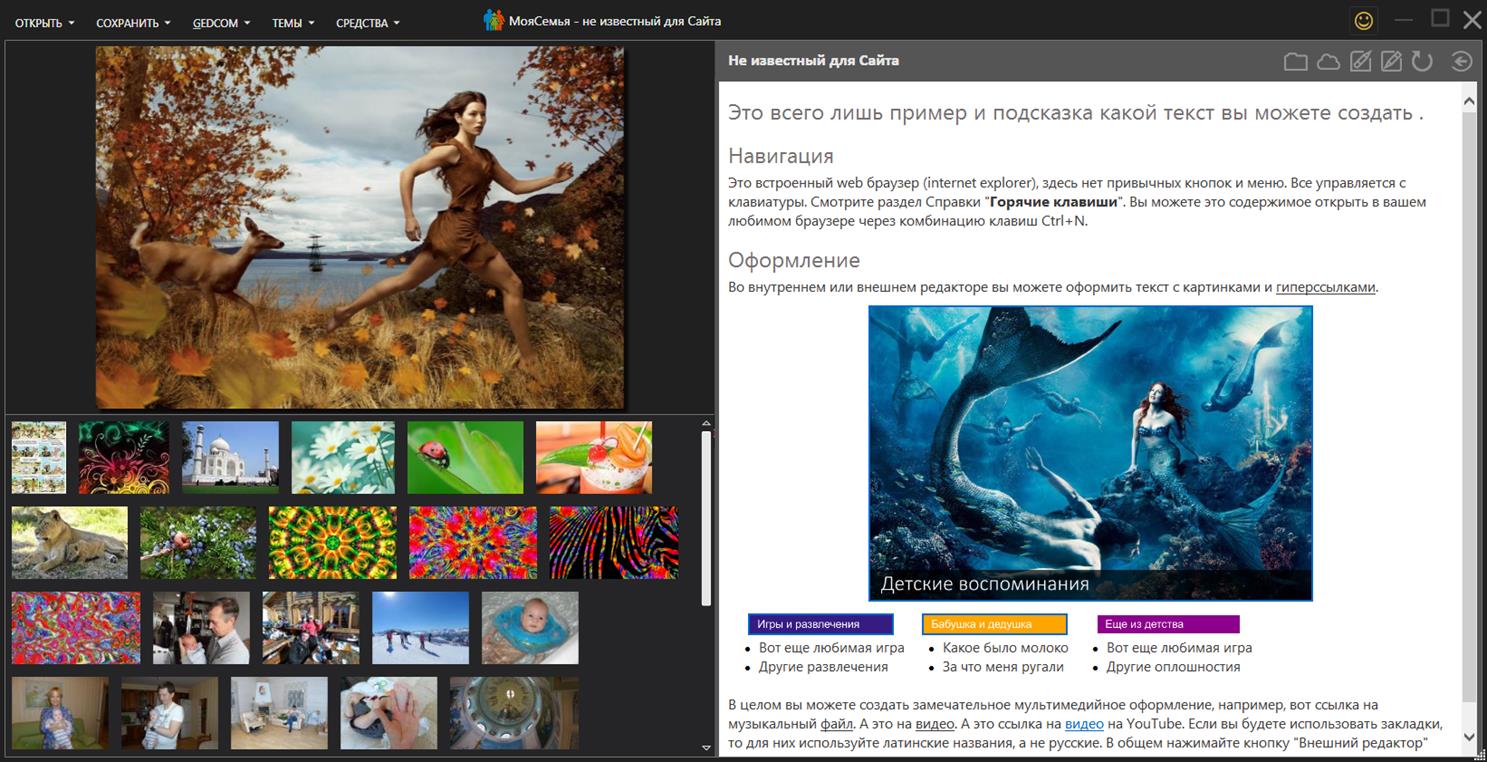Screen dimensions: 1487x762
Task: Click the yellow smiley face icon
Action: tap(1363, 20)
